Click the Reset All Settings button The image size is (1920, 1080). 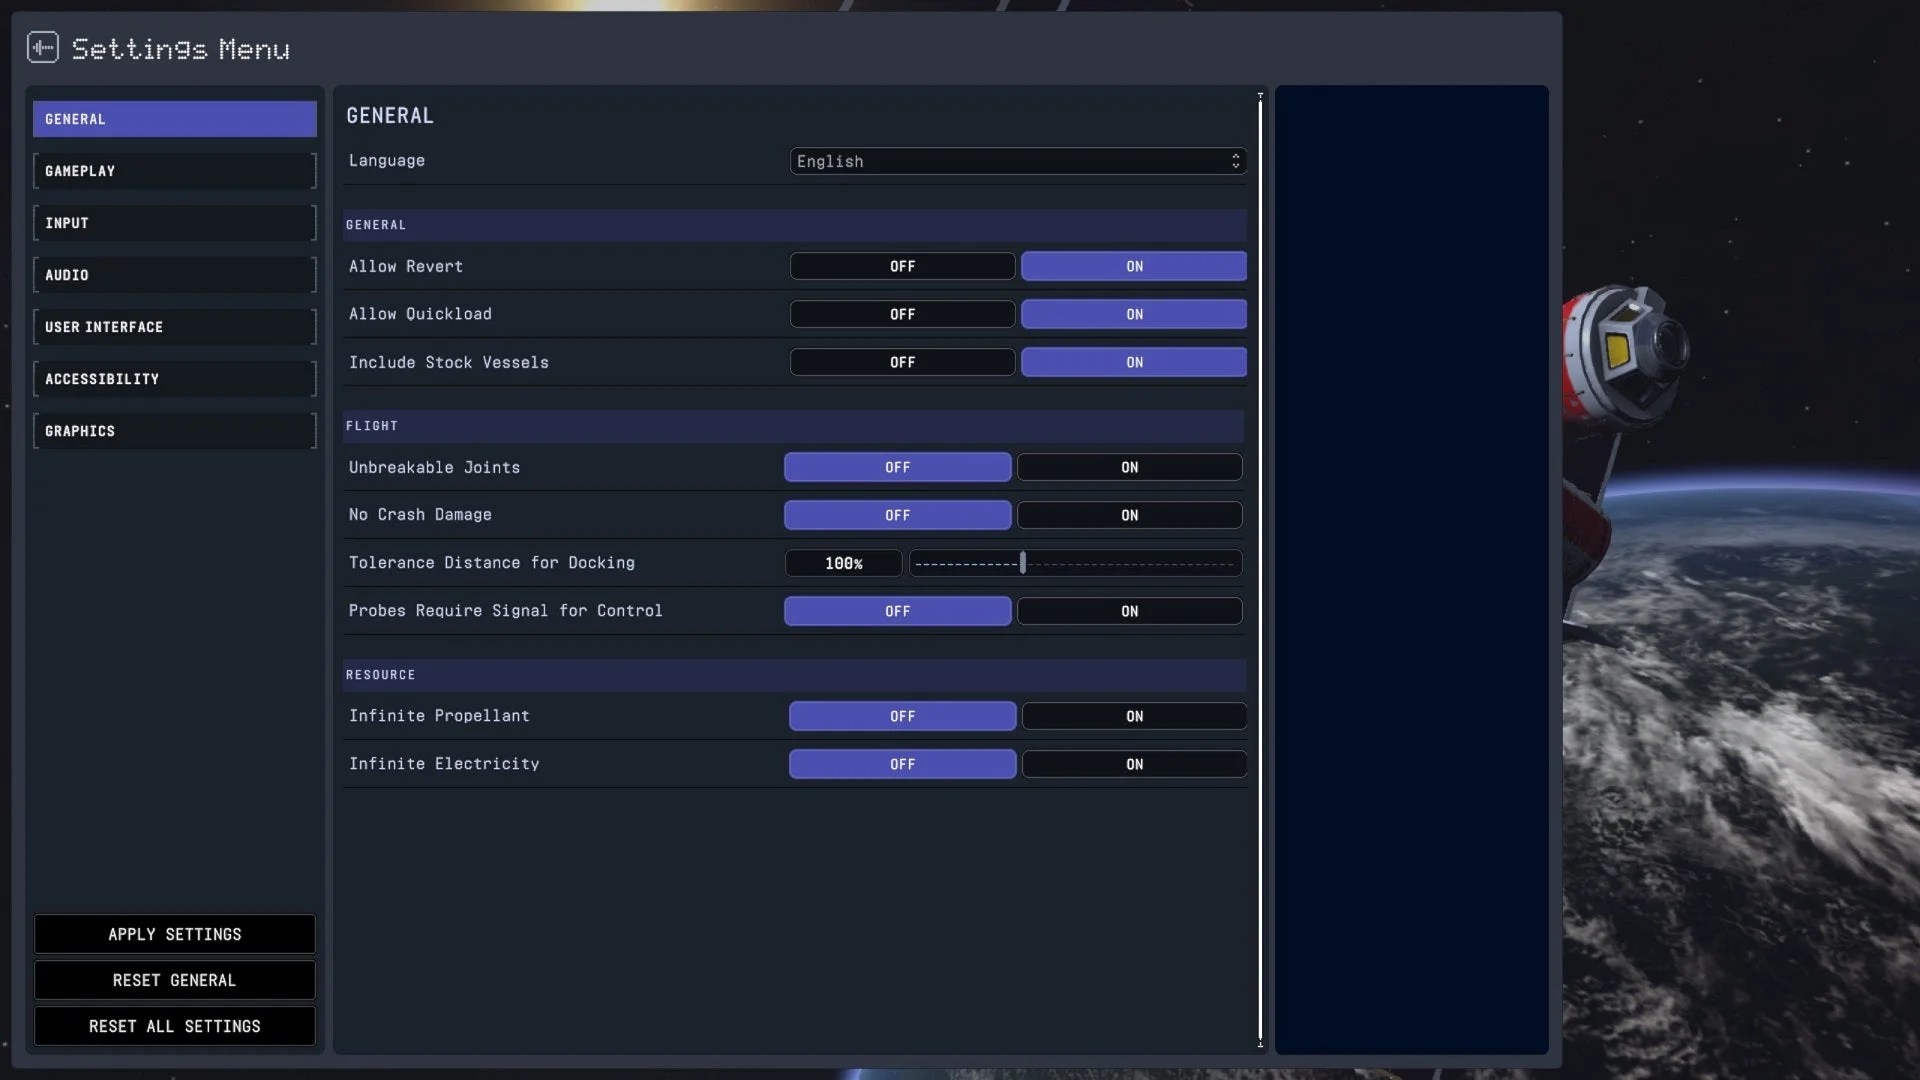174,1026
